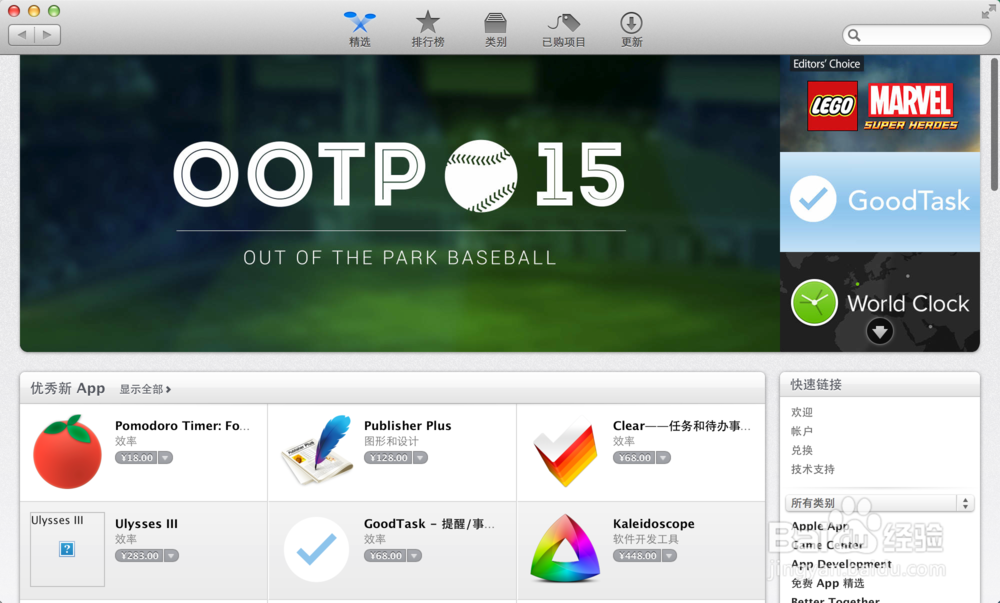Screen dimensions: 1000x603
Task: Expand the arrow next to ¥283.00 price
Action: 172,556
